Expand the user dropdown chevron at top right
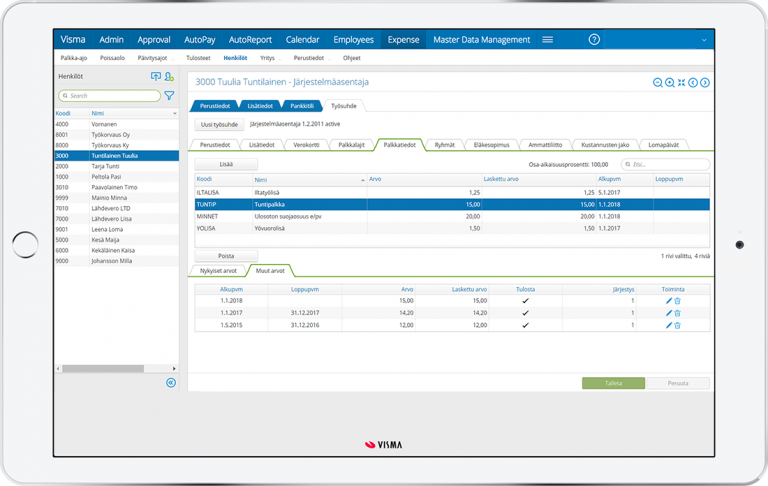Viewport: 768px width, 486px height. (x=704, y=40)
